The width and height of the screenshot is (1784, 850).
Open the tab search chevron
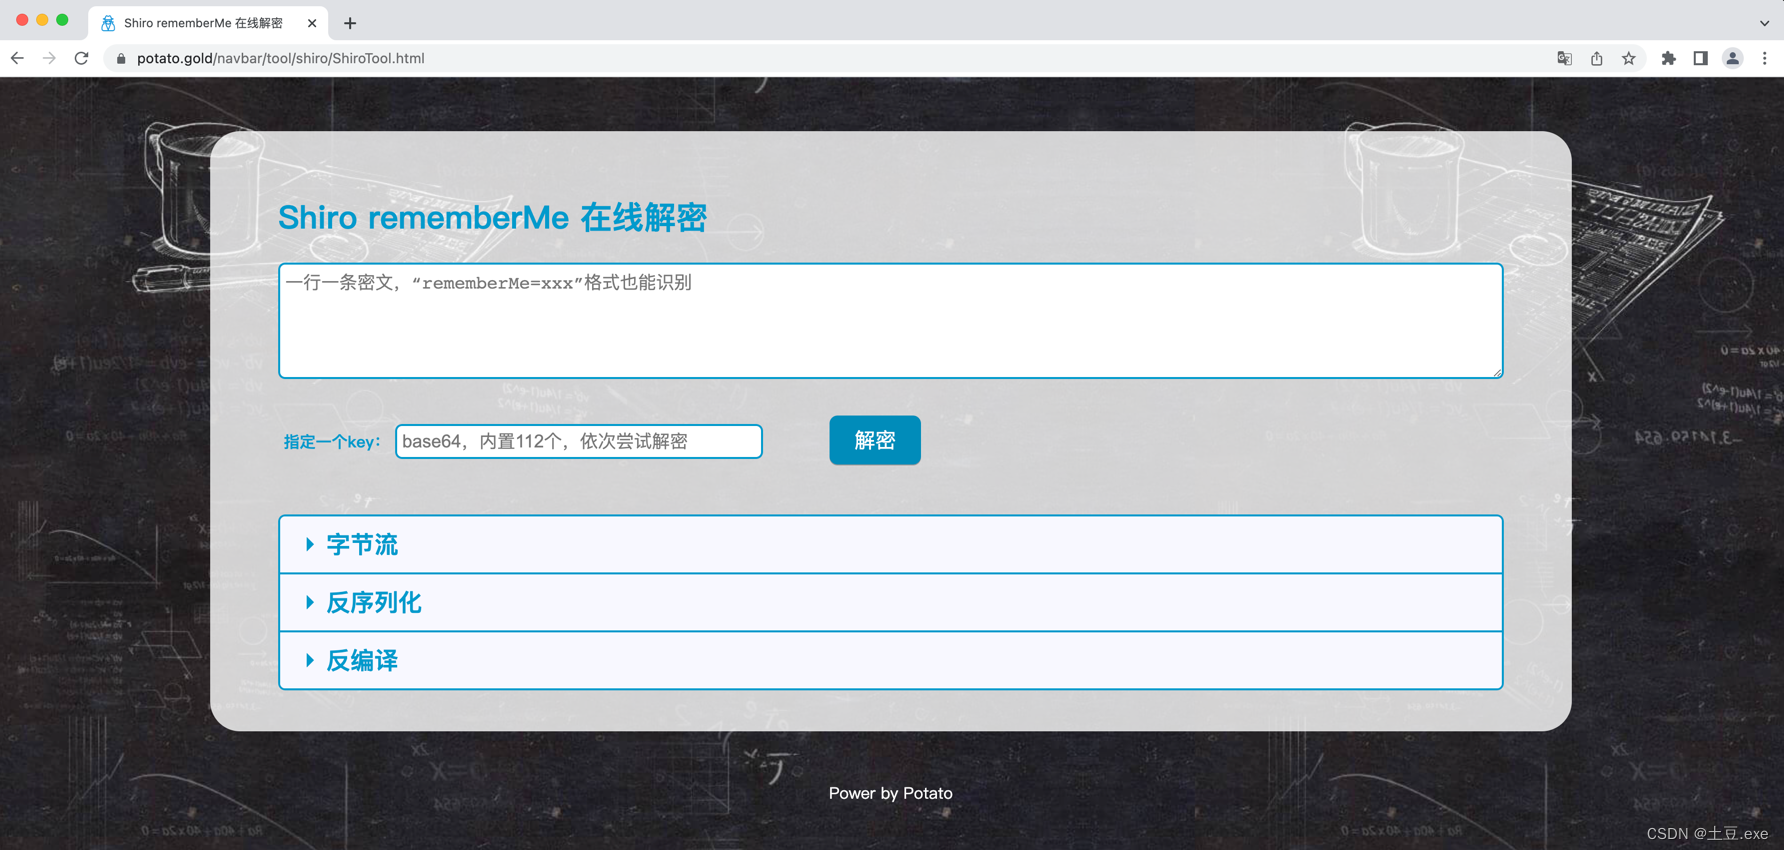tap(1764, 23)
